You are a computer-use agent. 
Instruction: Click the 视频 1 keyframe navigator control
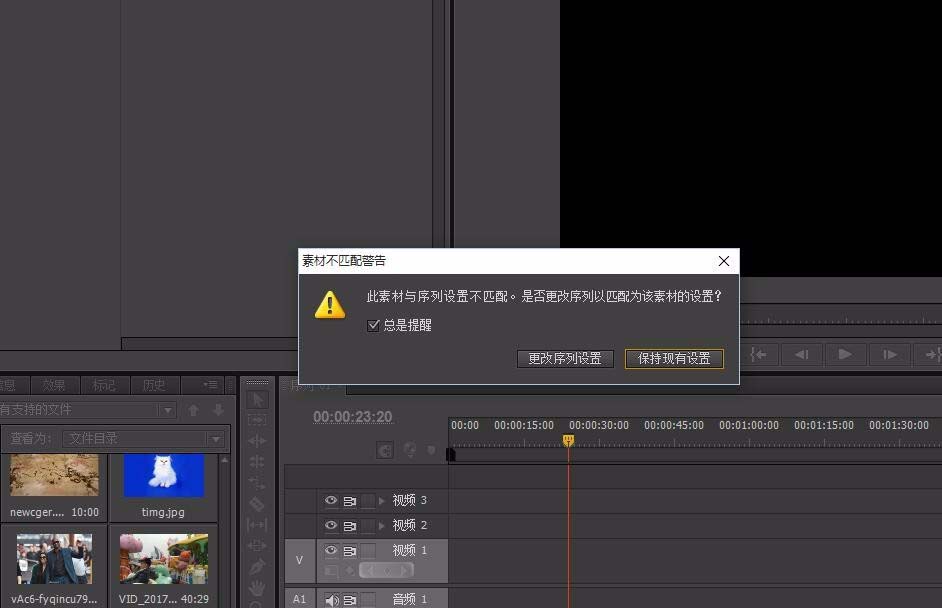[x=387, y=570]
